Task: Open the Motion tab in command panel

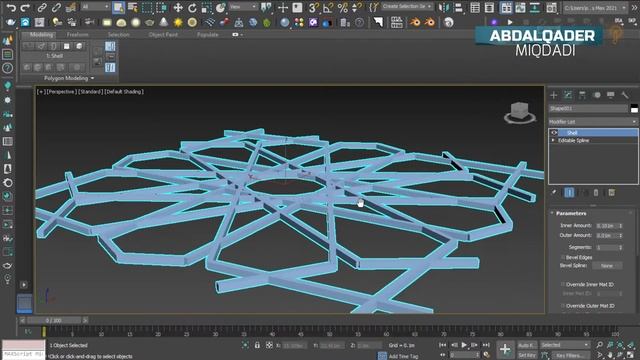Action: point(597,95)
